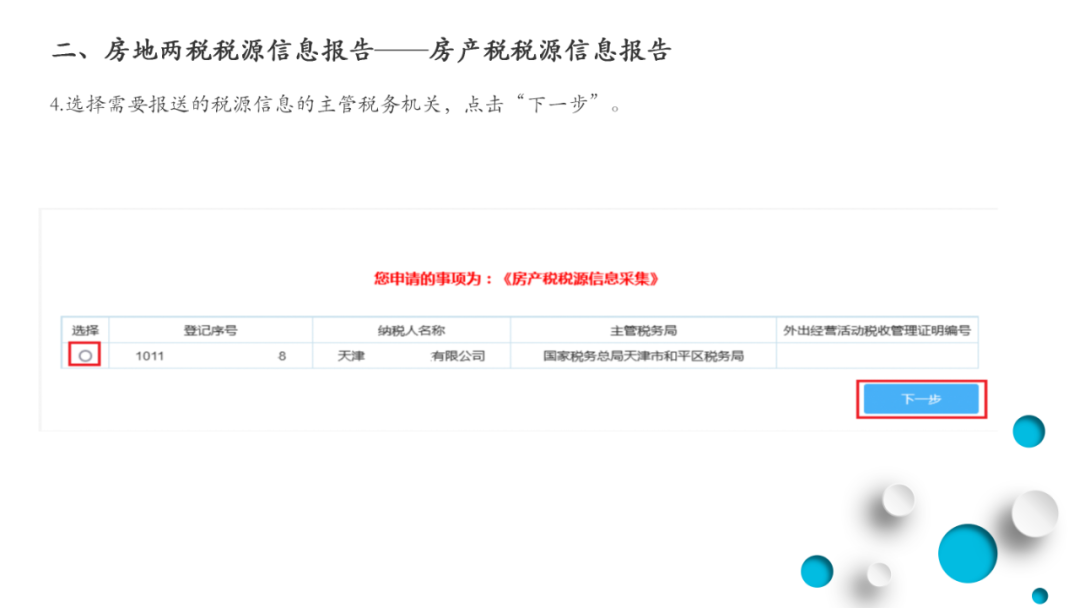Click the slide title 房地两税税源信息报告
Viewport: 1080px width, 608px height.
click(362, 50)
